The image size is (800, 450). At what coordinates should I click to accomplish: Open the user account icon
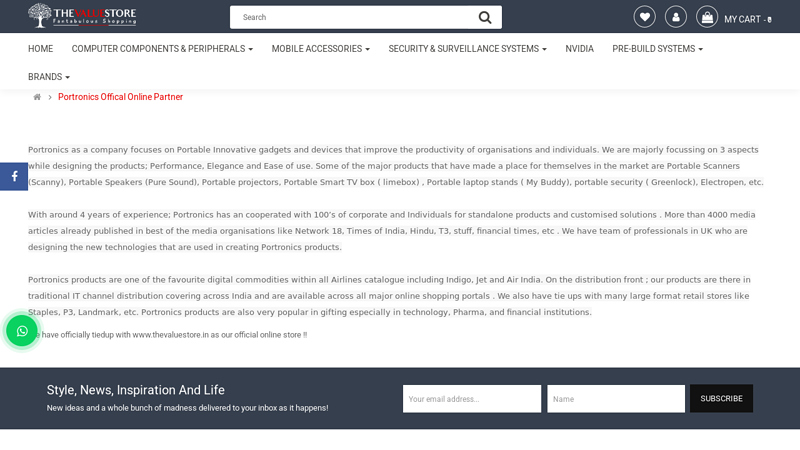click(x=676, y=17)
